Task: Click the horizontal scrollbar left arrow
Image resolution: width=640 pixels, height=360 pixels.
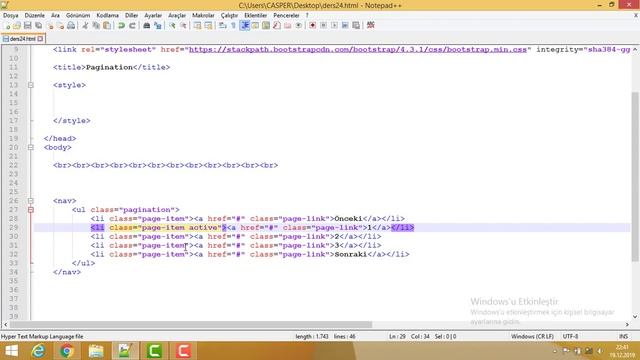Action: click(x=5, y=324)
